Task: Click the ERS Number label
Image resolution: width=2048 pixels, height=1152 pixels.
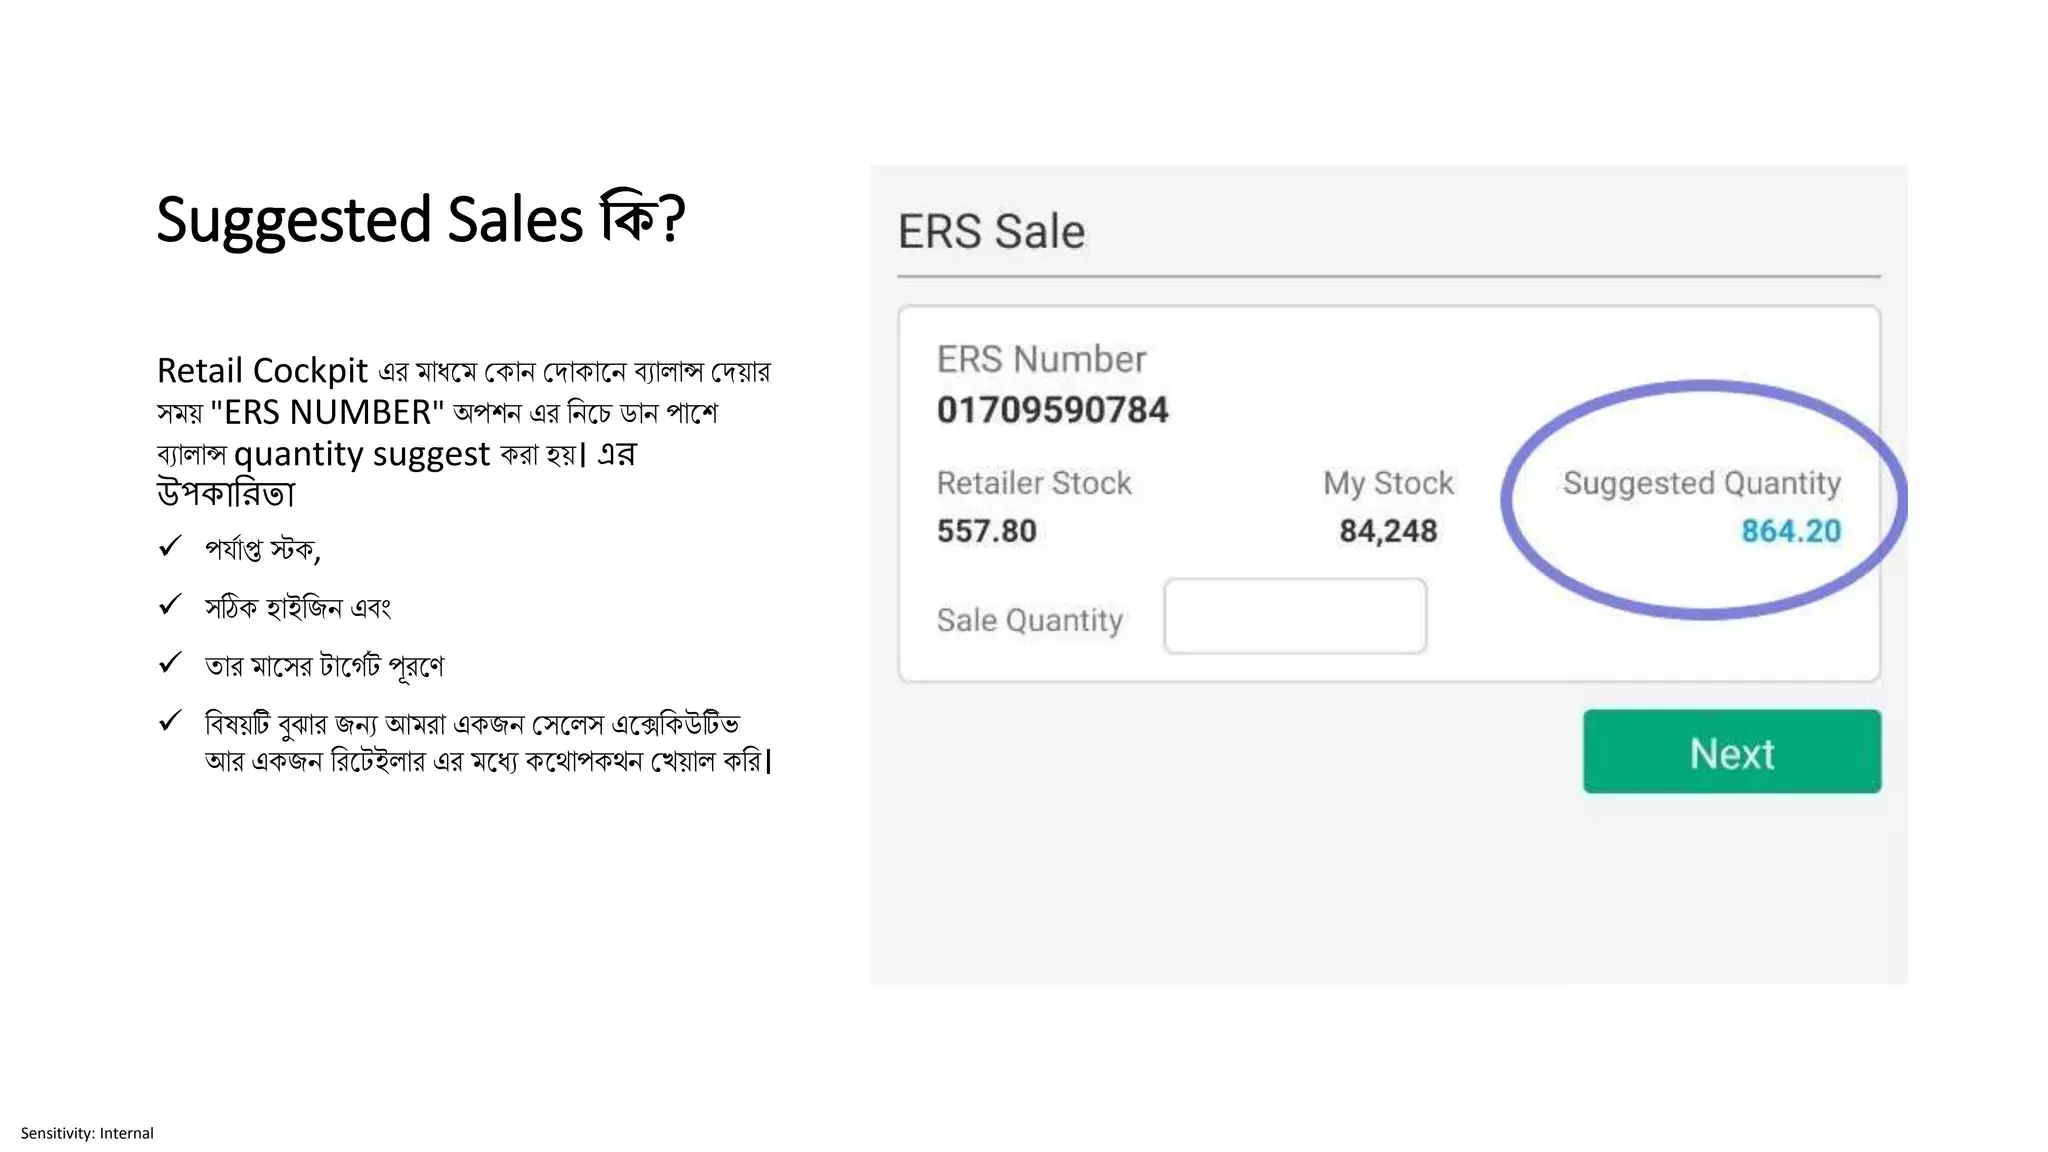Action: (1041, 359)
